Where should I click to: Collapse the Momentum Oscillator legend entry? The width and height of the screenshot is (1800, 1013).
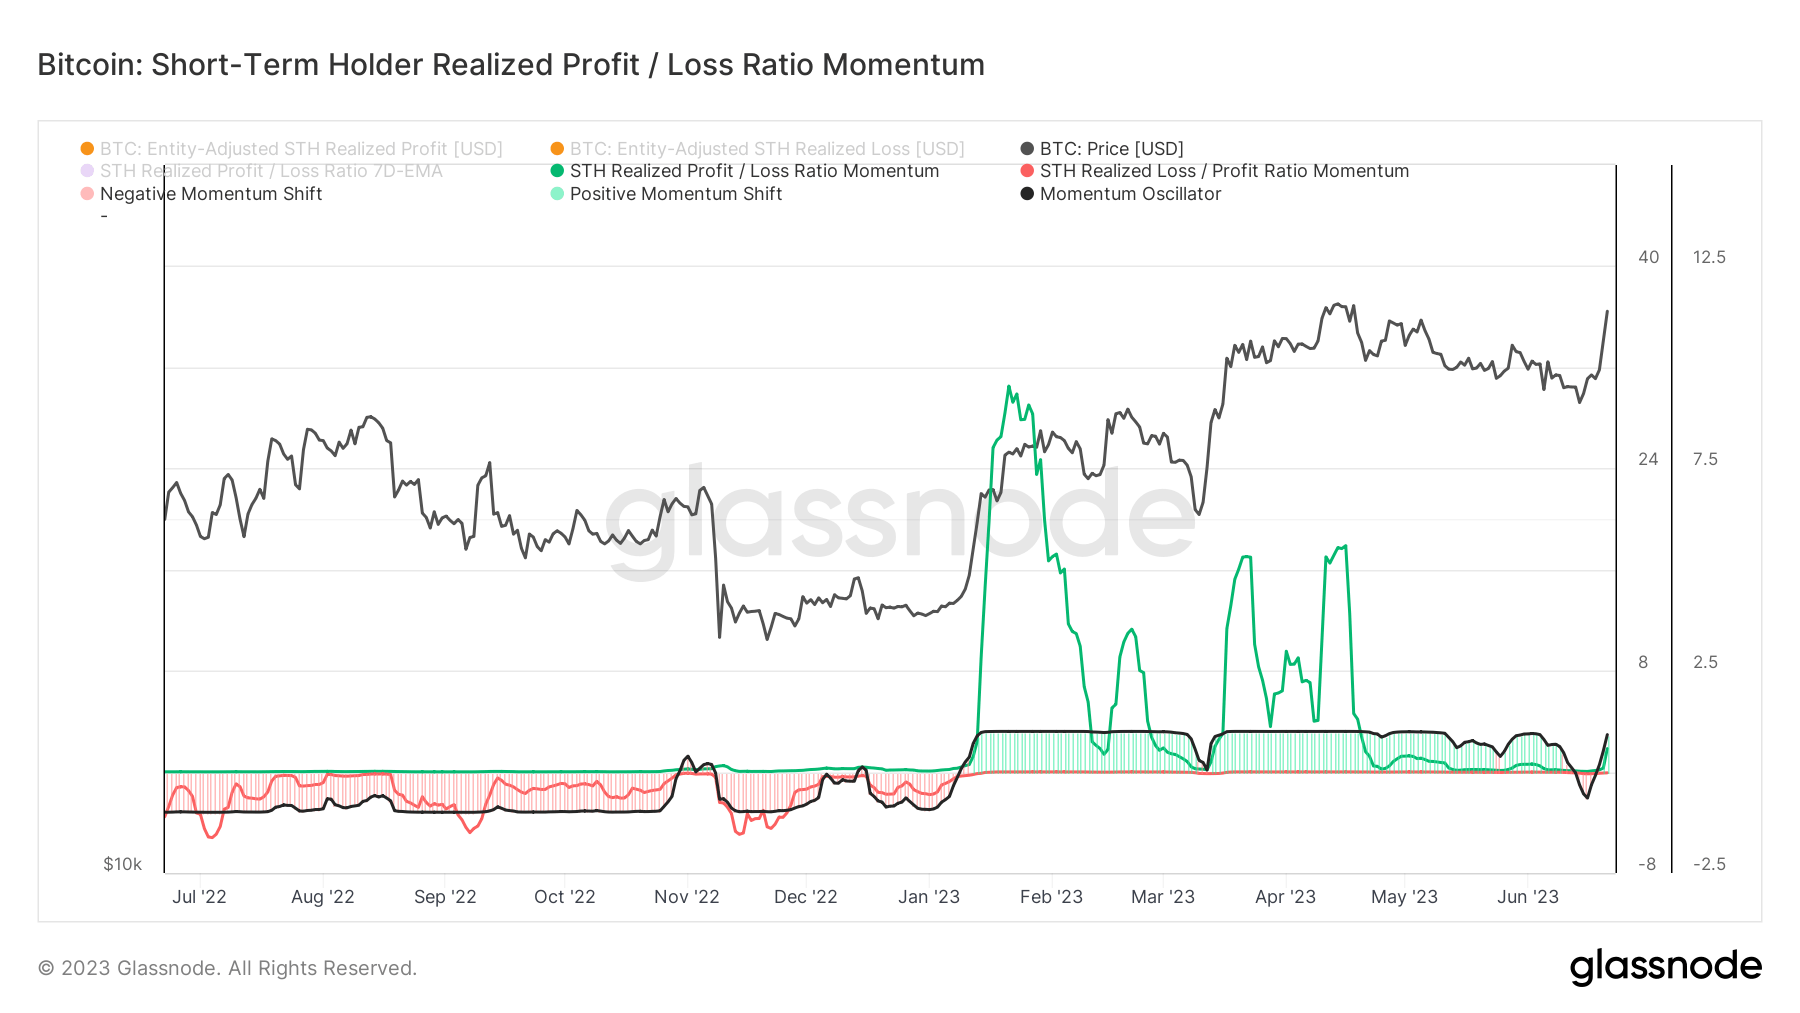1130,194
